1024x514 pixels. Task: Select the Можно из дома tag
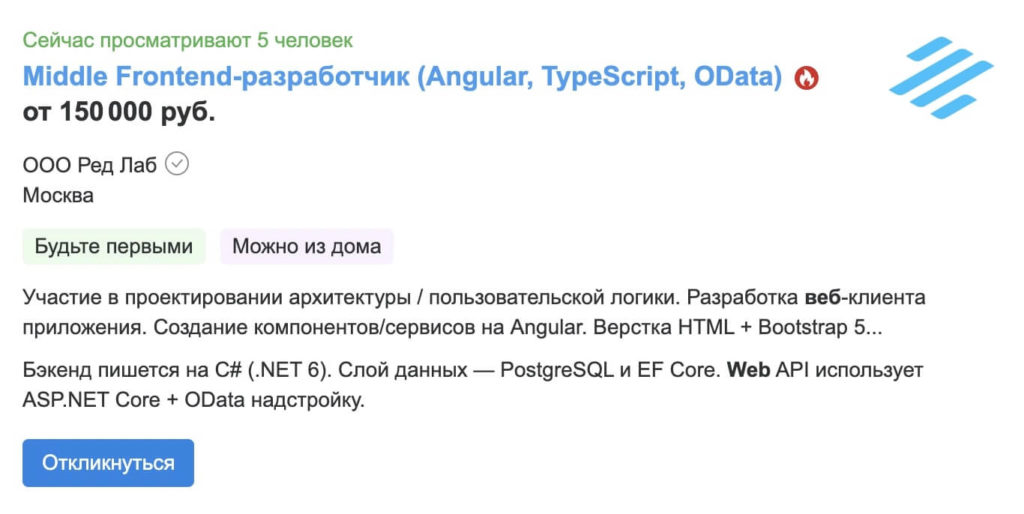[x=307, y=246]
